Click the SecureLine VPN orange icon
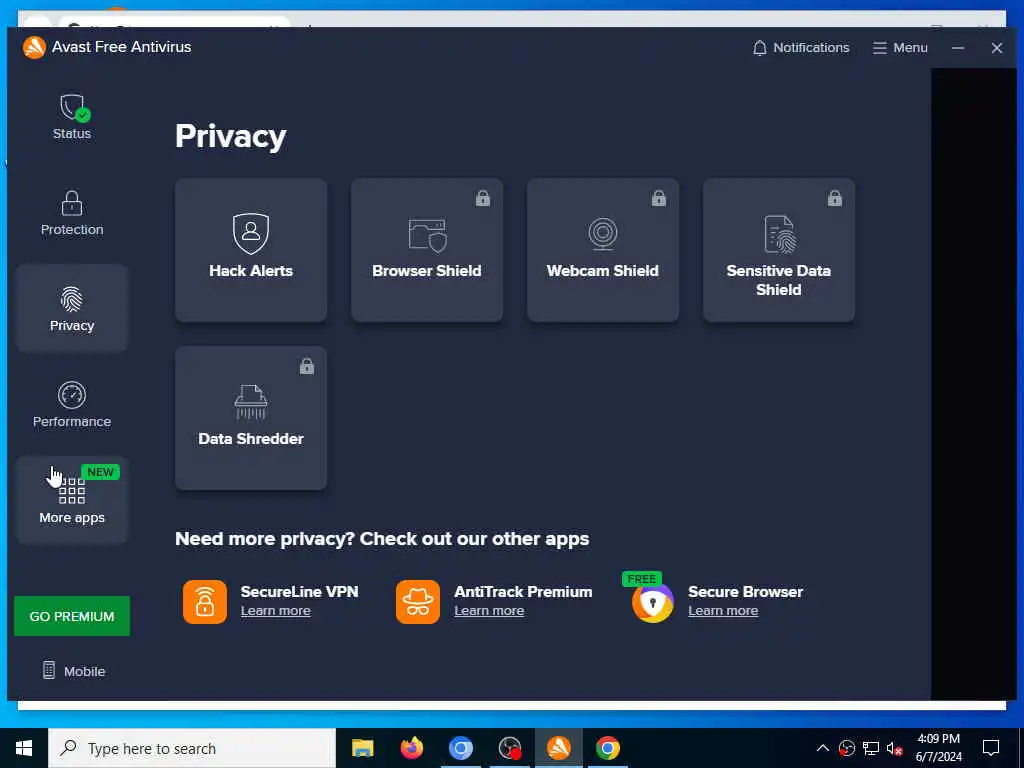This screenshot has height=768, width=1024. [x=205, y=601]
